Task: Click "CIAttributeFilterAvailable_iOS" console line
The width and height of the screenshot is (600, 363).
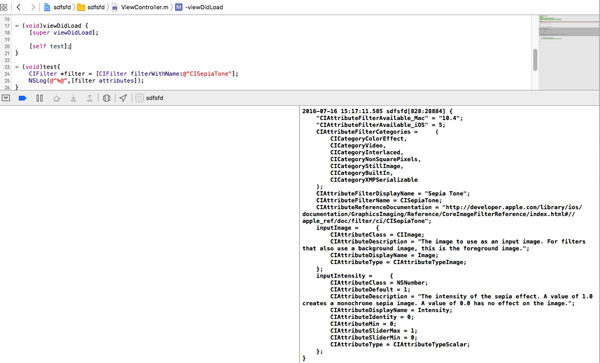Action: pos(380,125)
